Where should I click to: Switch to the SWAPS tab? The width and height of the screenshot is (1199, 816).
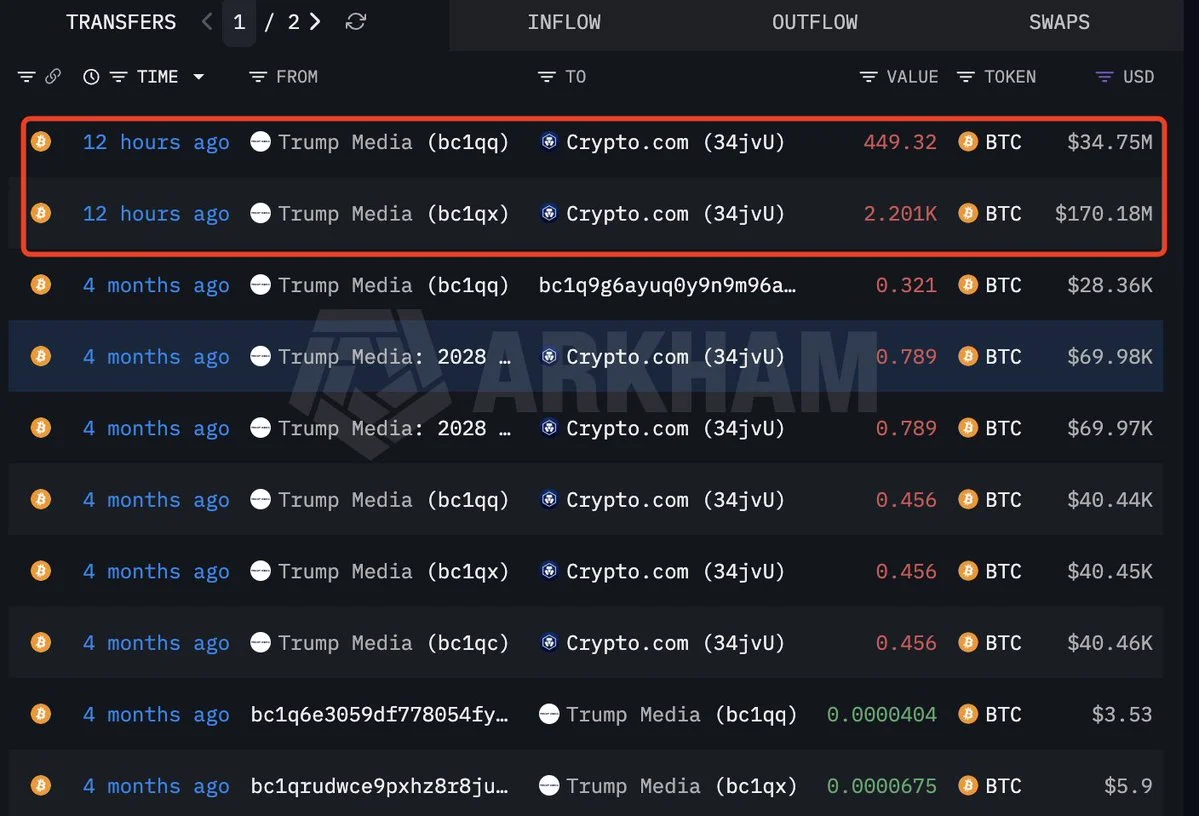click(1059, 22)
